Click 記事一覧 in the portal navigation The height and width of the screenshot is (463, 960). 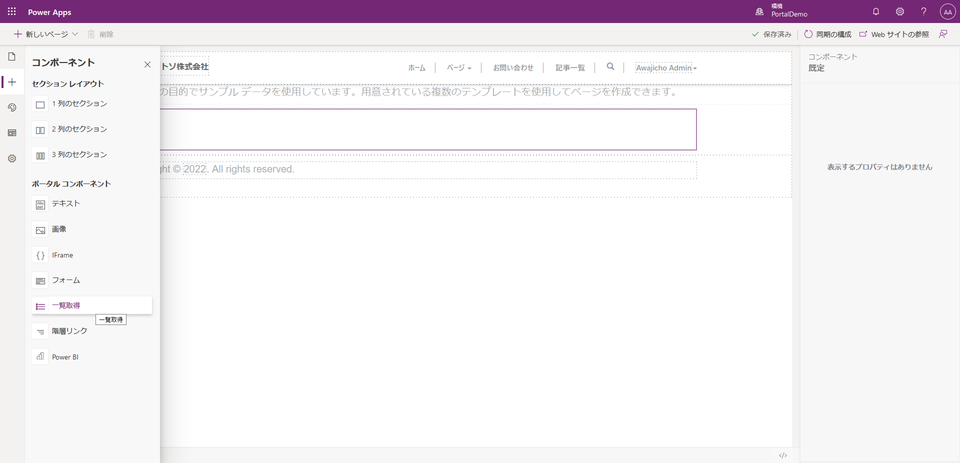coord(570,68)
